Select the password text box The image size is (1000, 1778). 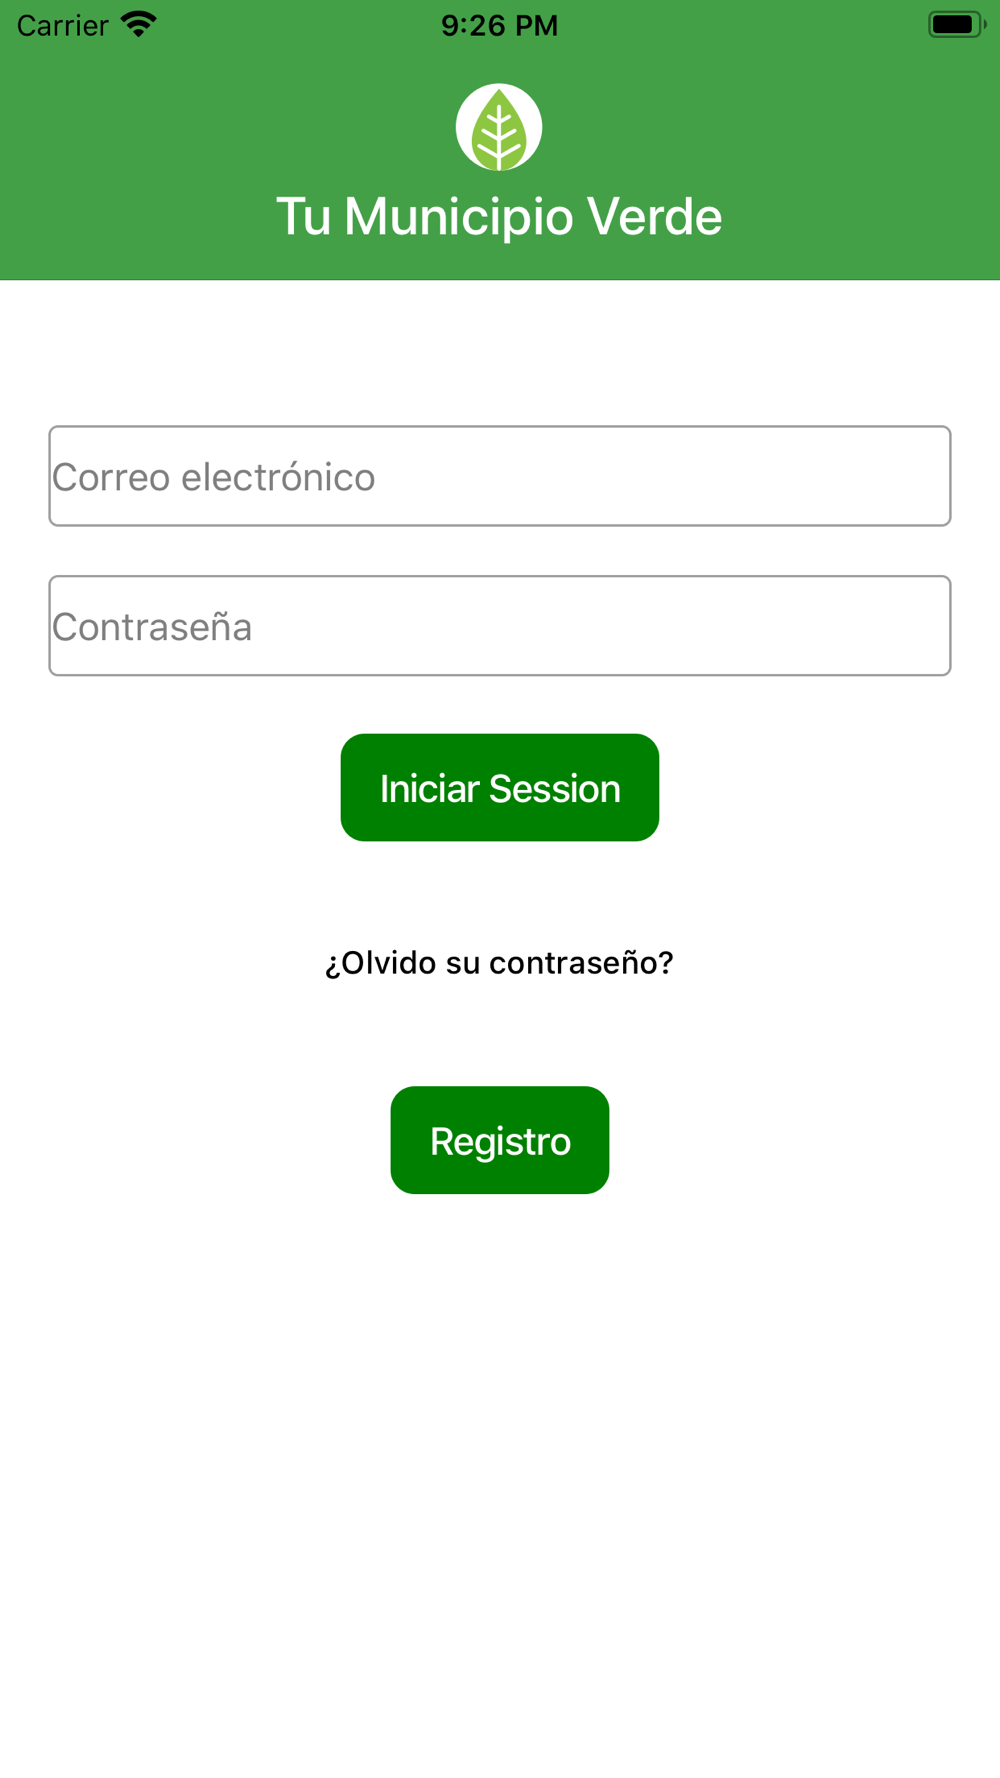pyautogui.click(x=500, y=626)
